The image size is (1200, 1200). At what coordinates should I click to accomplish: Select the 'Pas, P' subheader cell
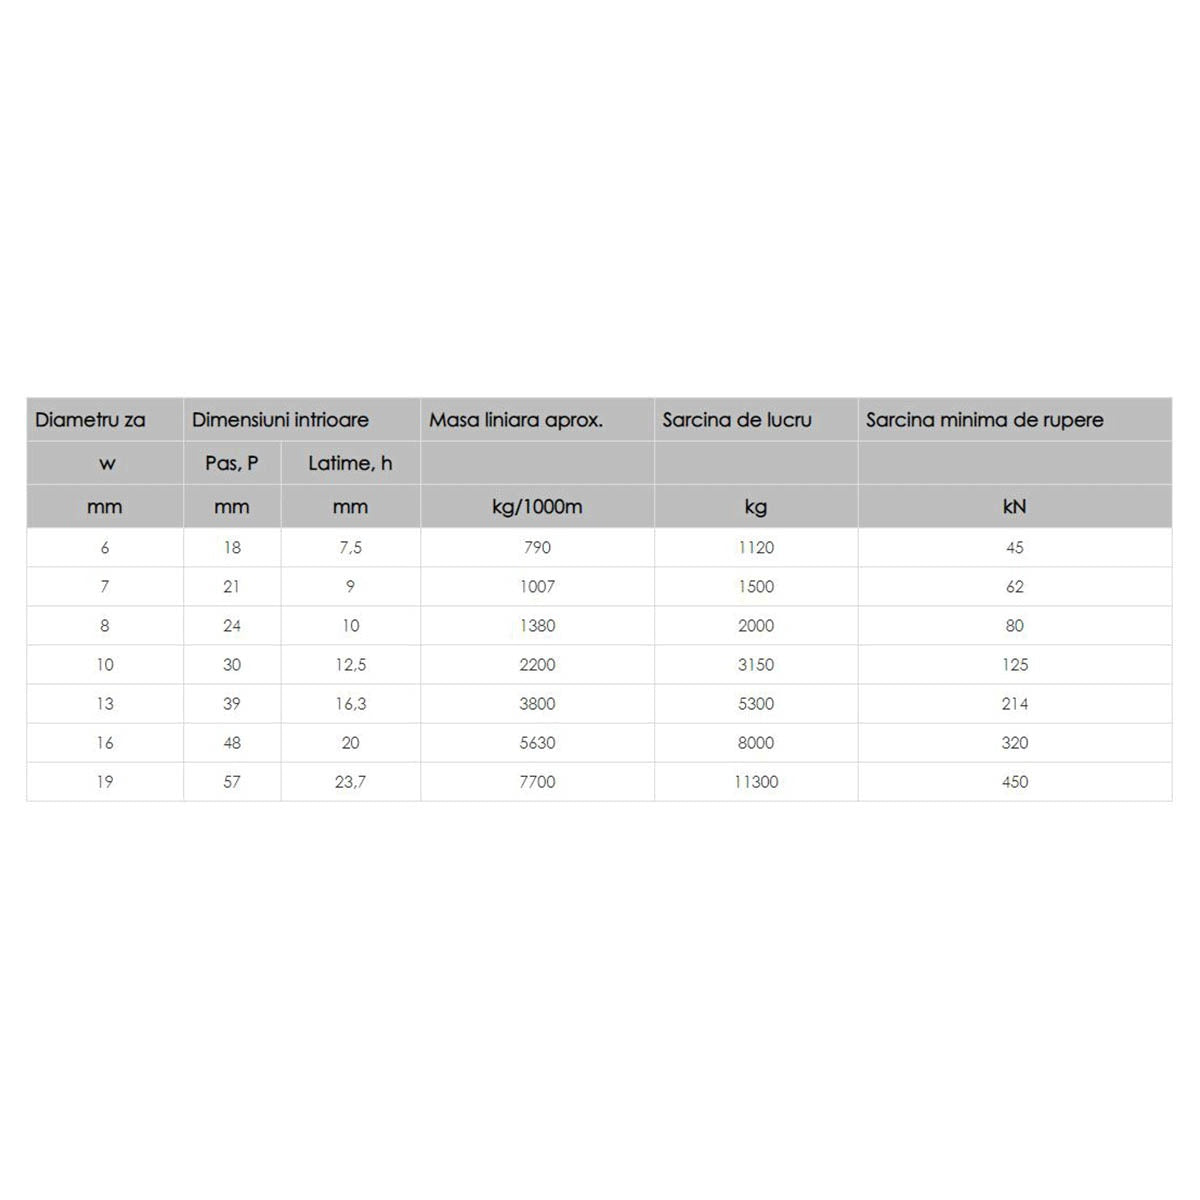232,463
